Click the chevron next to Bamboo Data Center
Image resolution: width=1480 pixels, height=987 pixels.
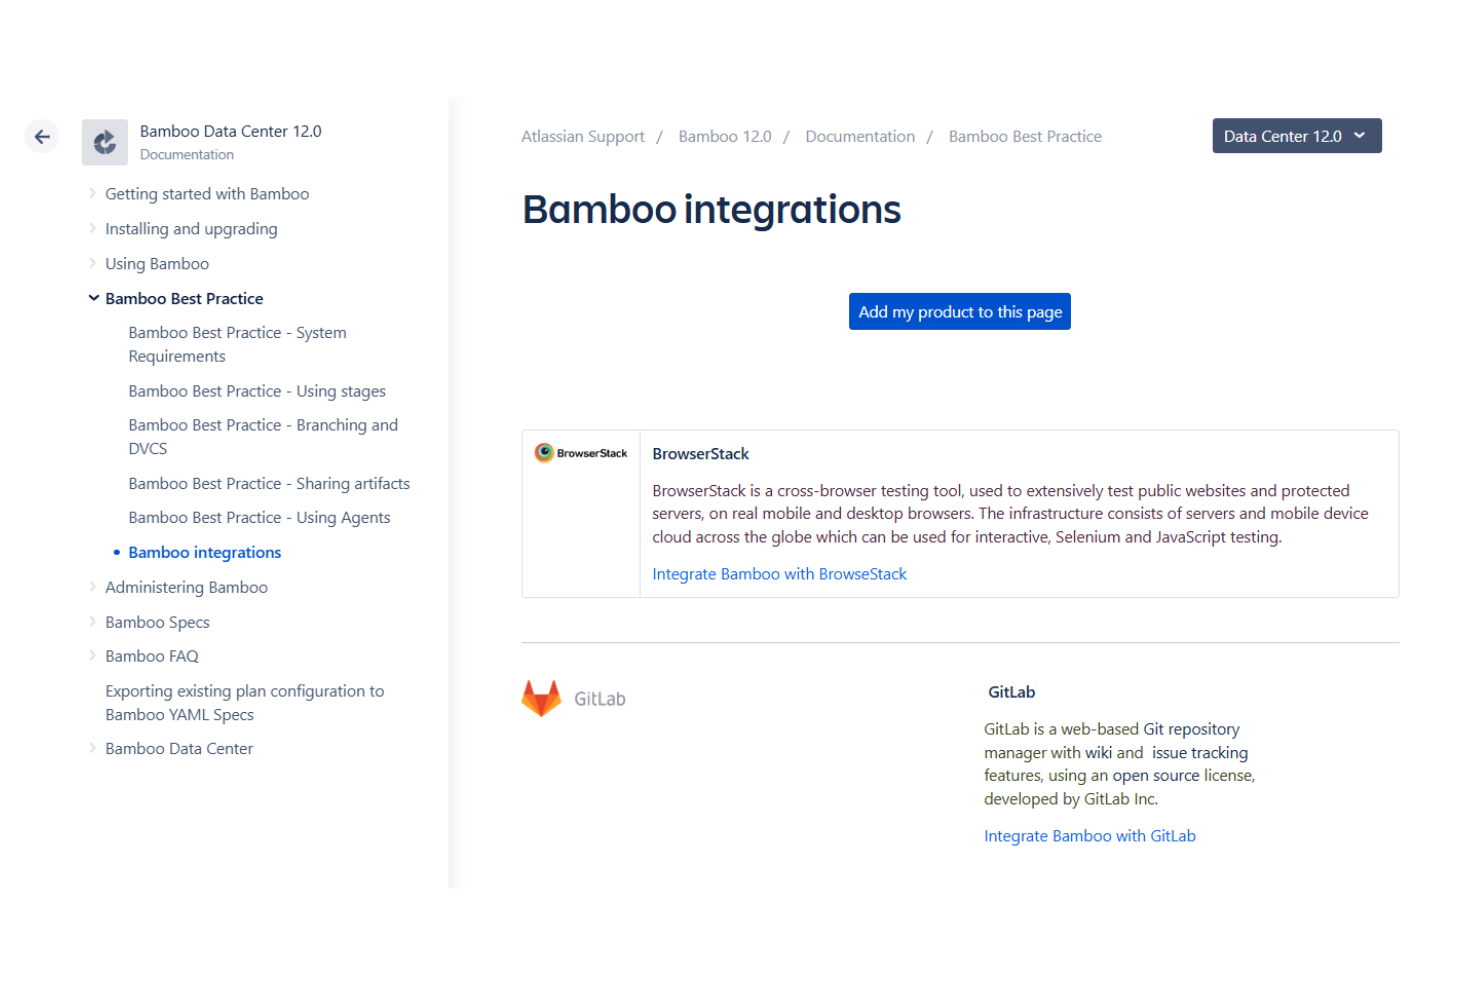click(x=92, y=748)
